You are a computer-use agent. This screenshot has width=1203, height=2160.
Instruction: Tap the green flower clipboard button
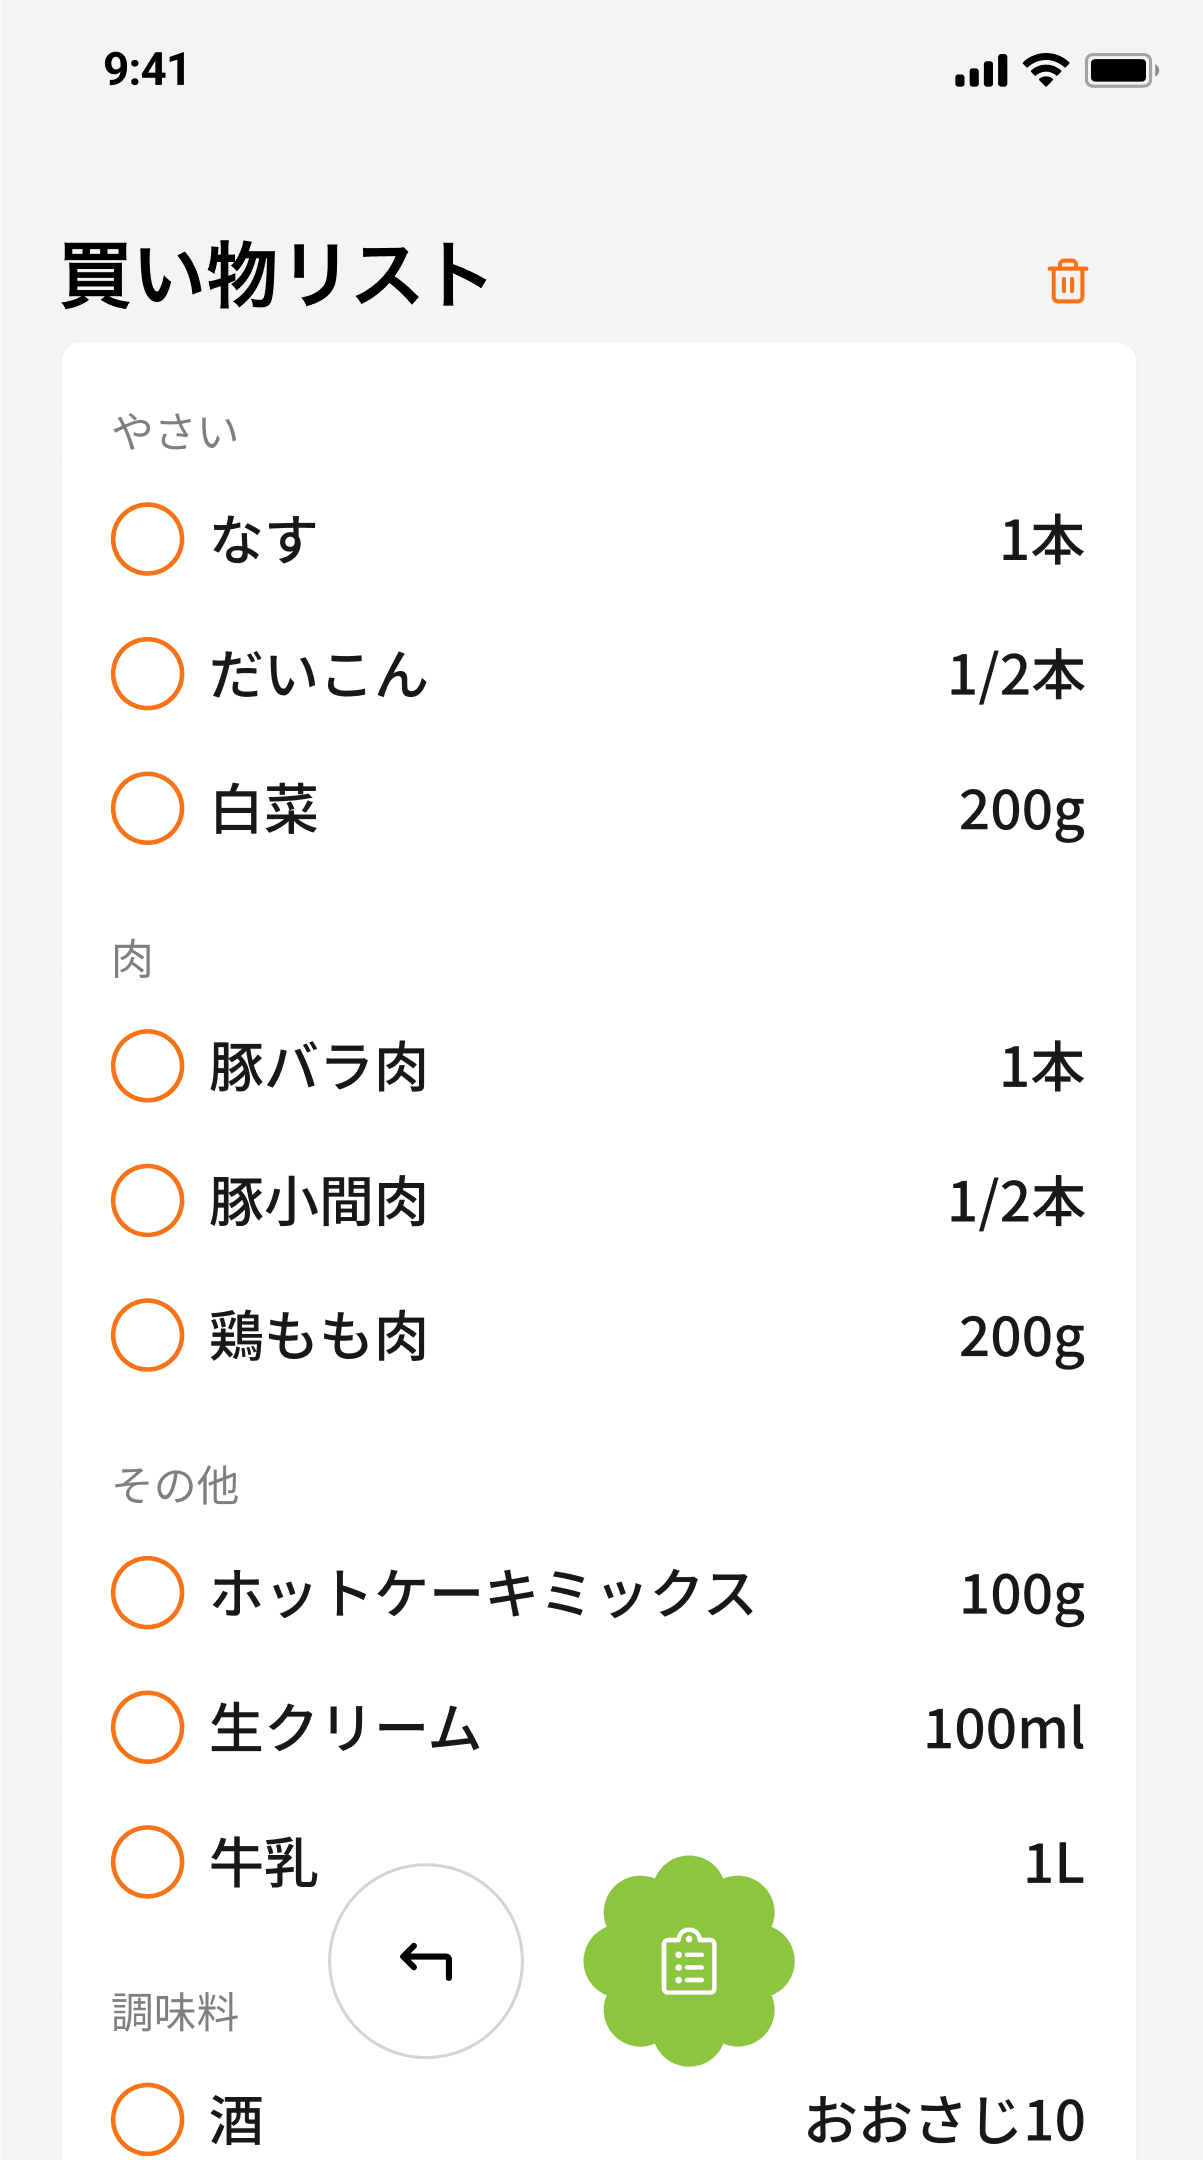coord(689,1961)
